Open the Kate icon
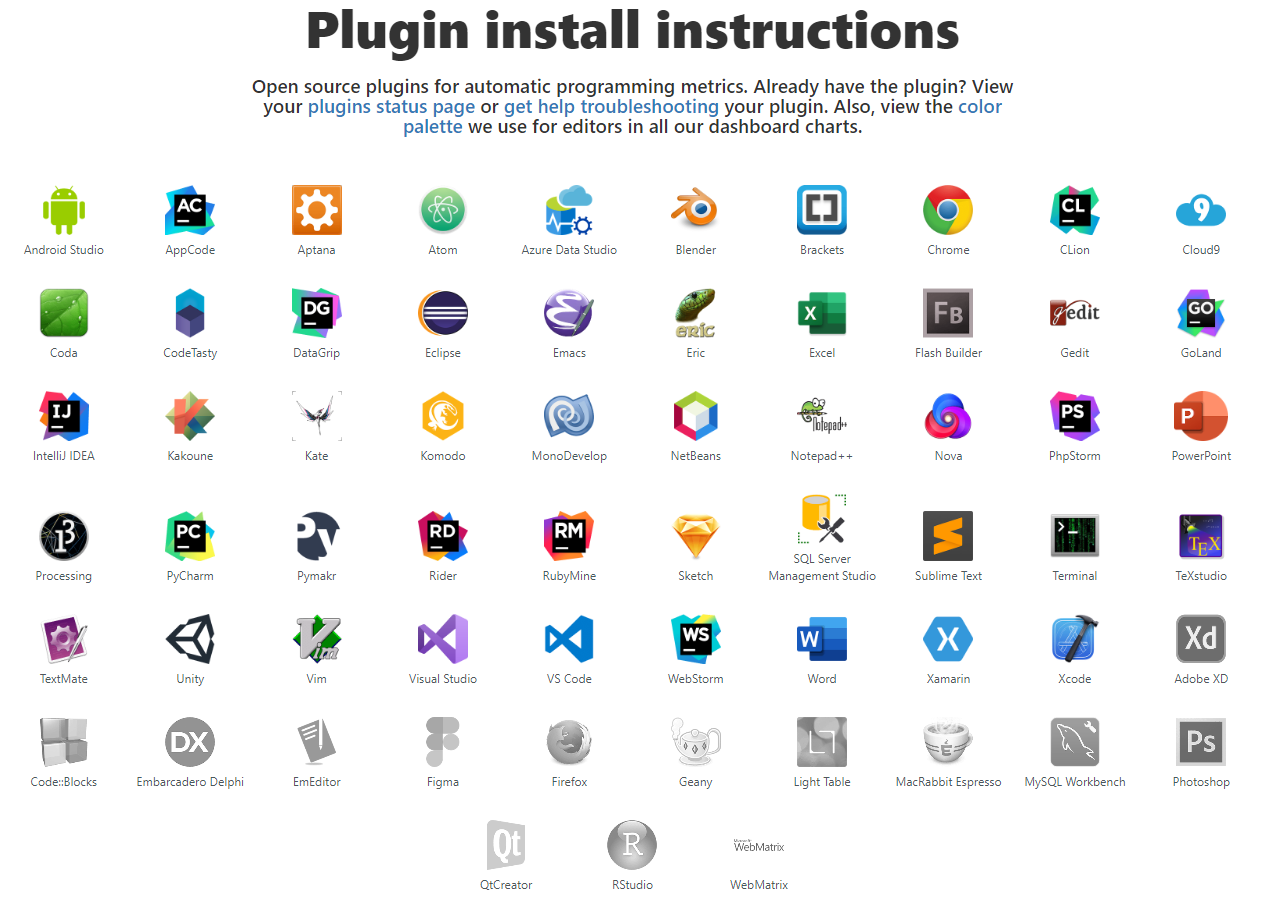 point(317,416)
